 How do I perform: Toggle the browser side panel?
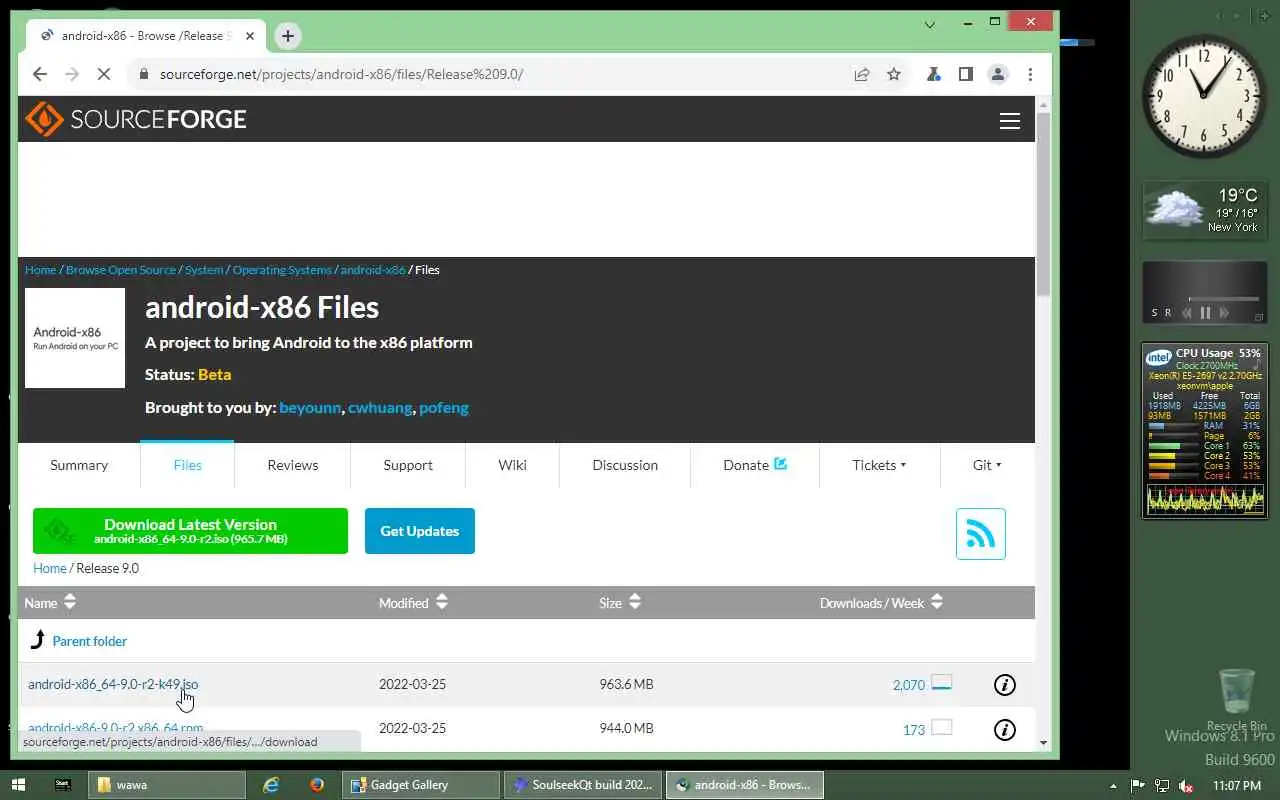[x=966, y=74]
